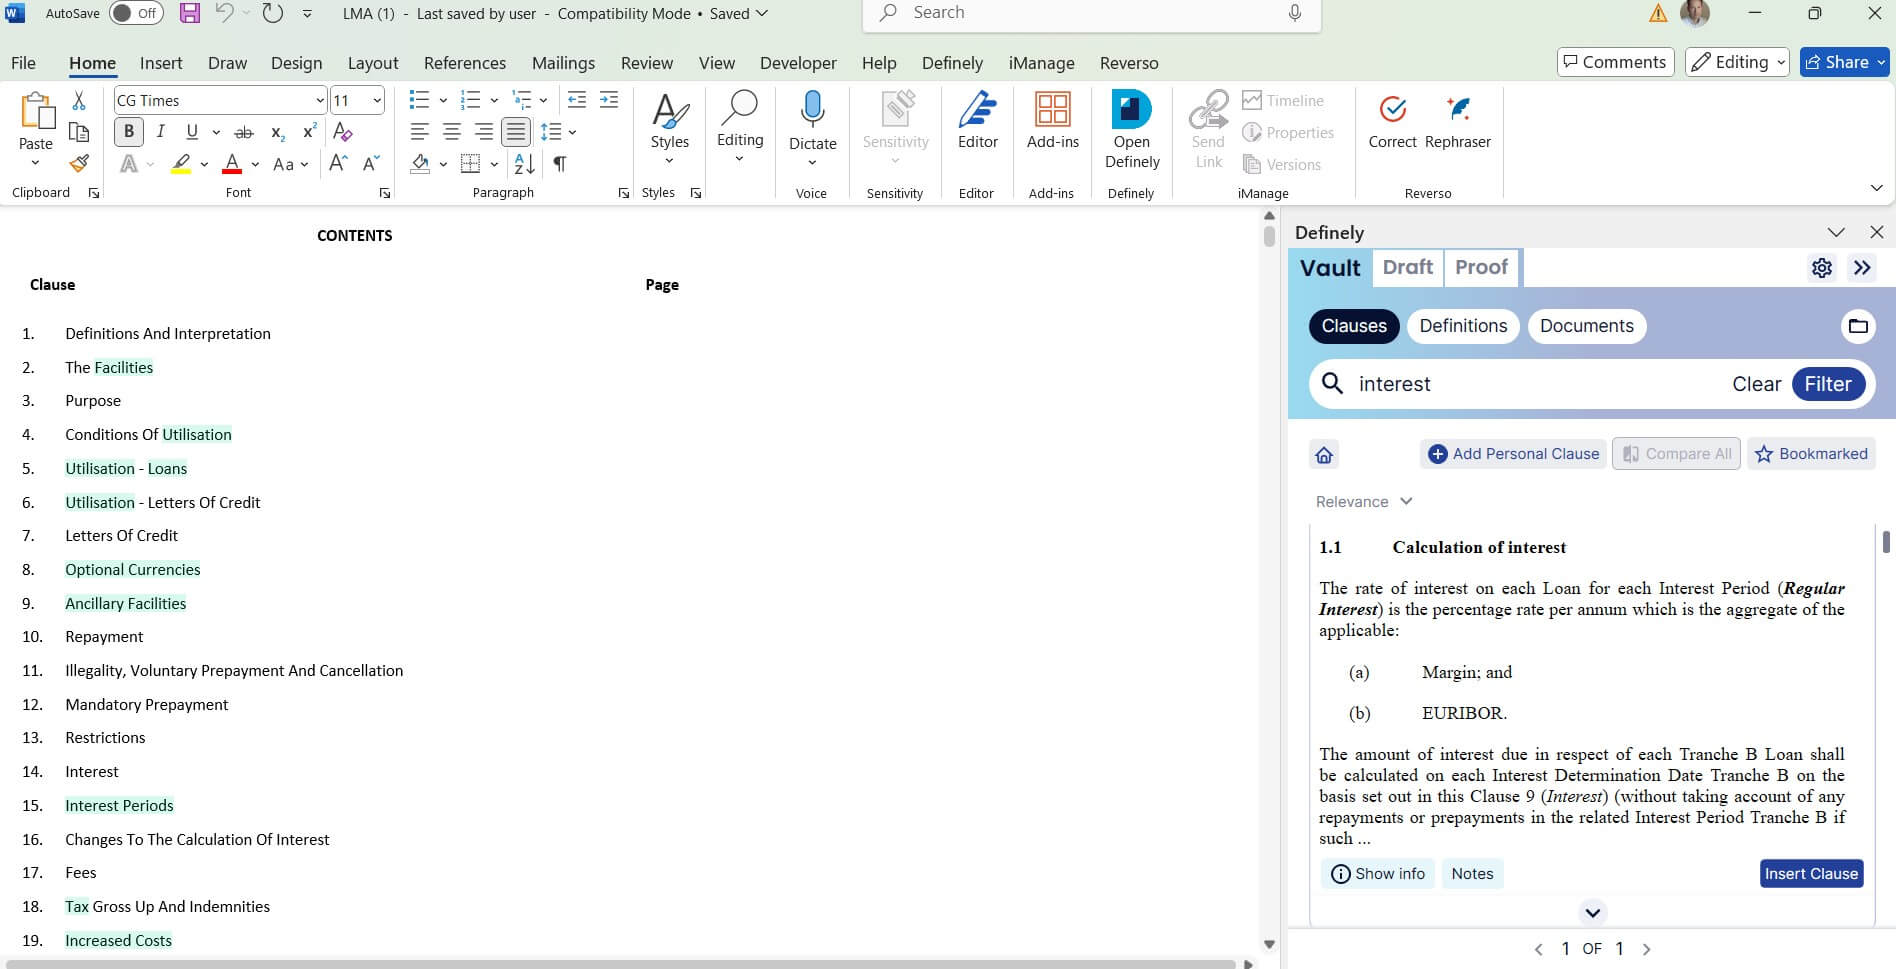This screenshot has height=969, width=1896.
Task: Switch to the References ribbon tab
Action: pyautogui.click(x=464, y=63)
